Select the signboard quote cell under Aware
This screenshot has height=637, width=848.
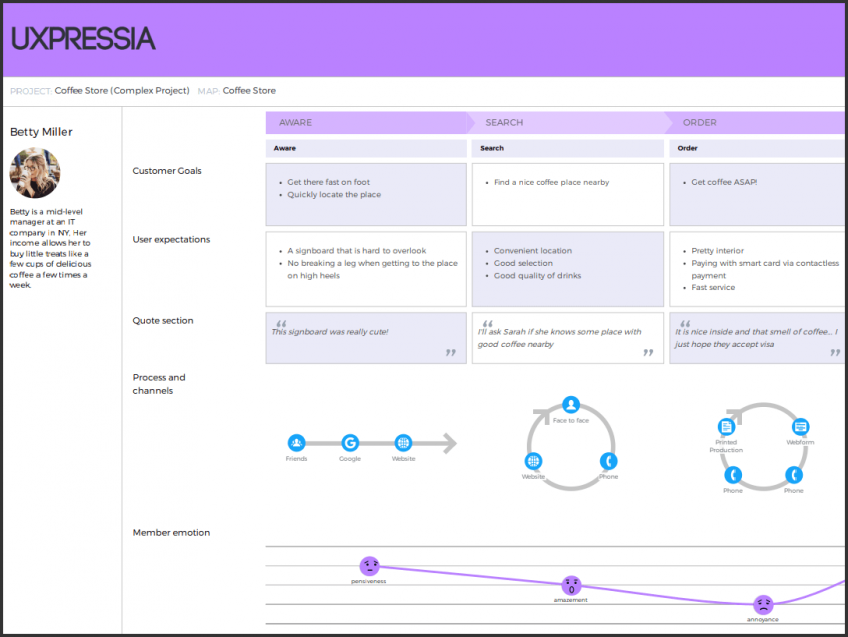point(366,337)
